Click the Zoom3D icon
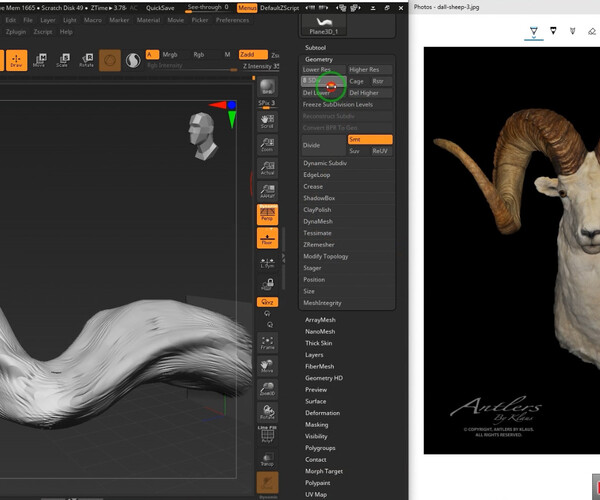 click(267, 389)
